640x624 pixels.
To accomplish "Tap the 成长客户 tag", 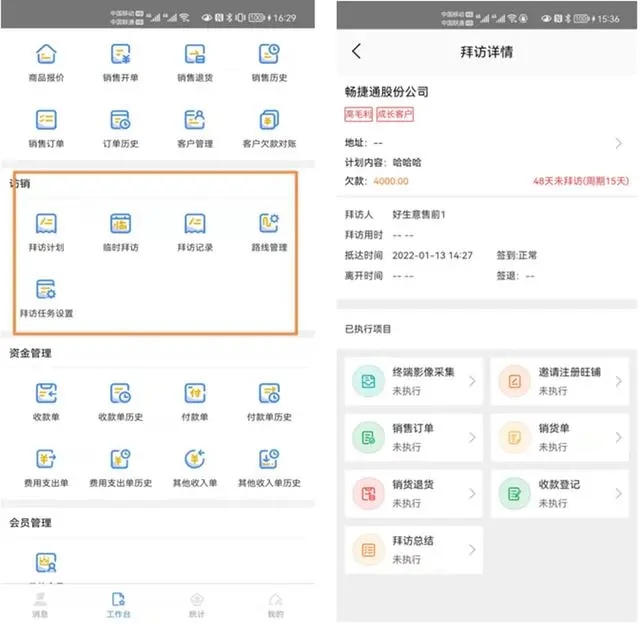I will tap(395, 114).
